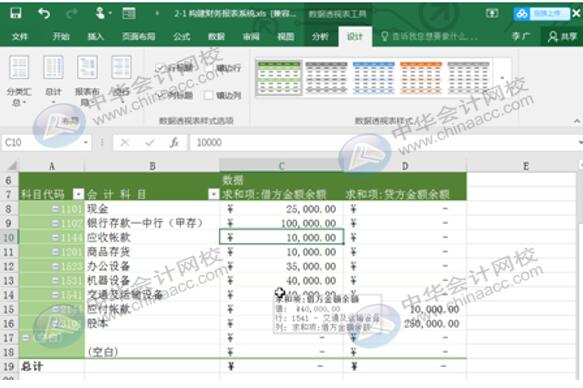Undo the last action
Screen dimensions: 583x388
tap(44, 14)
